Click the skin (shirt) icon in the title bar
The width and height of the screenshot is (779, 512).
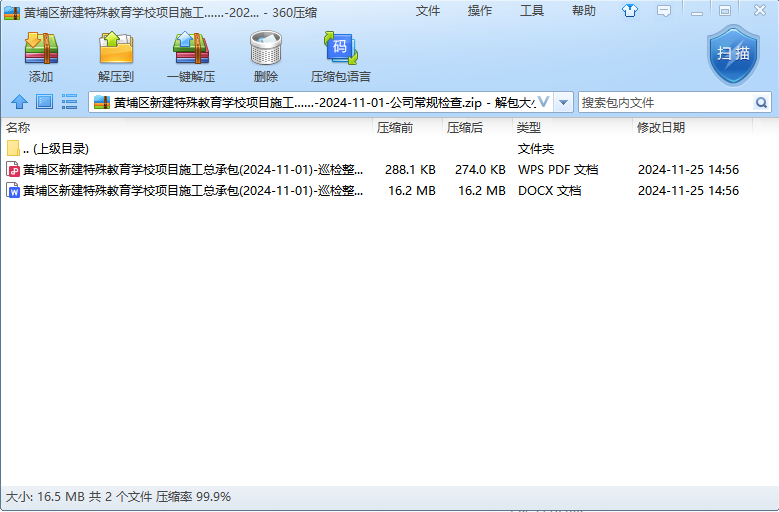629,11
